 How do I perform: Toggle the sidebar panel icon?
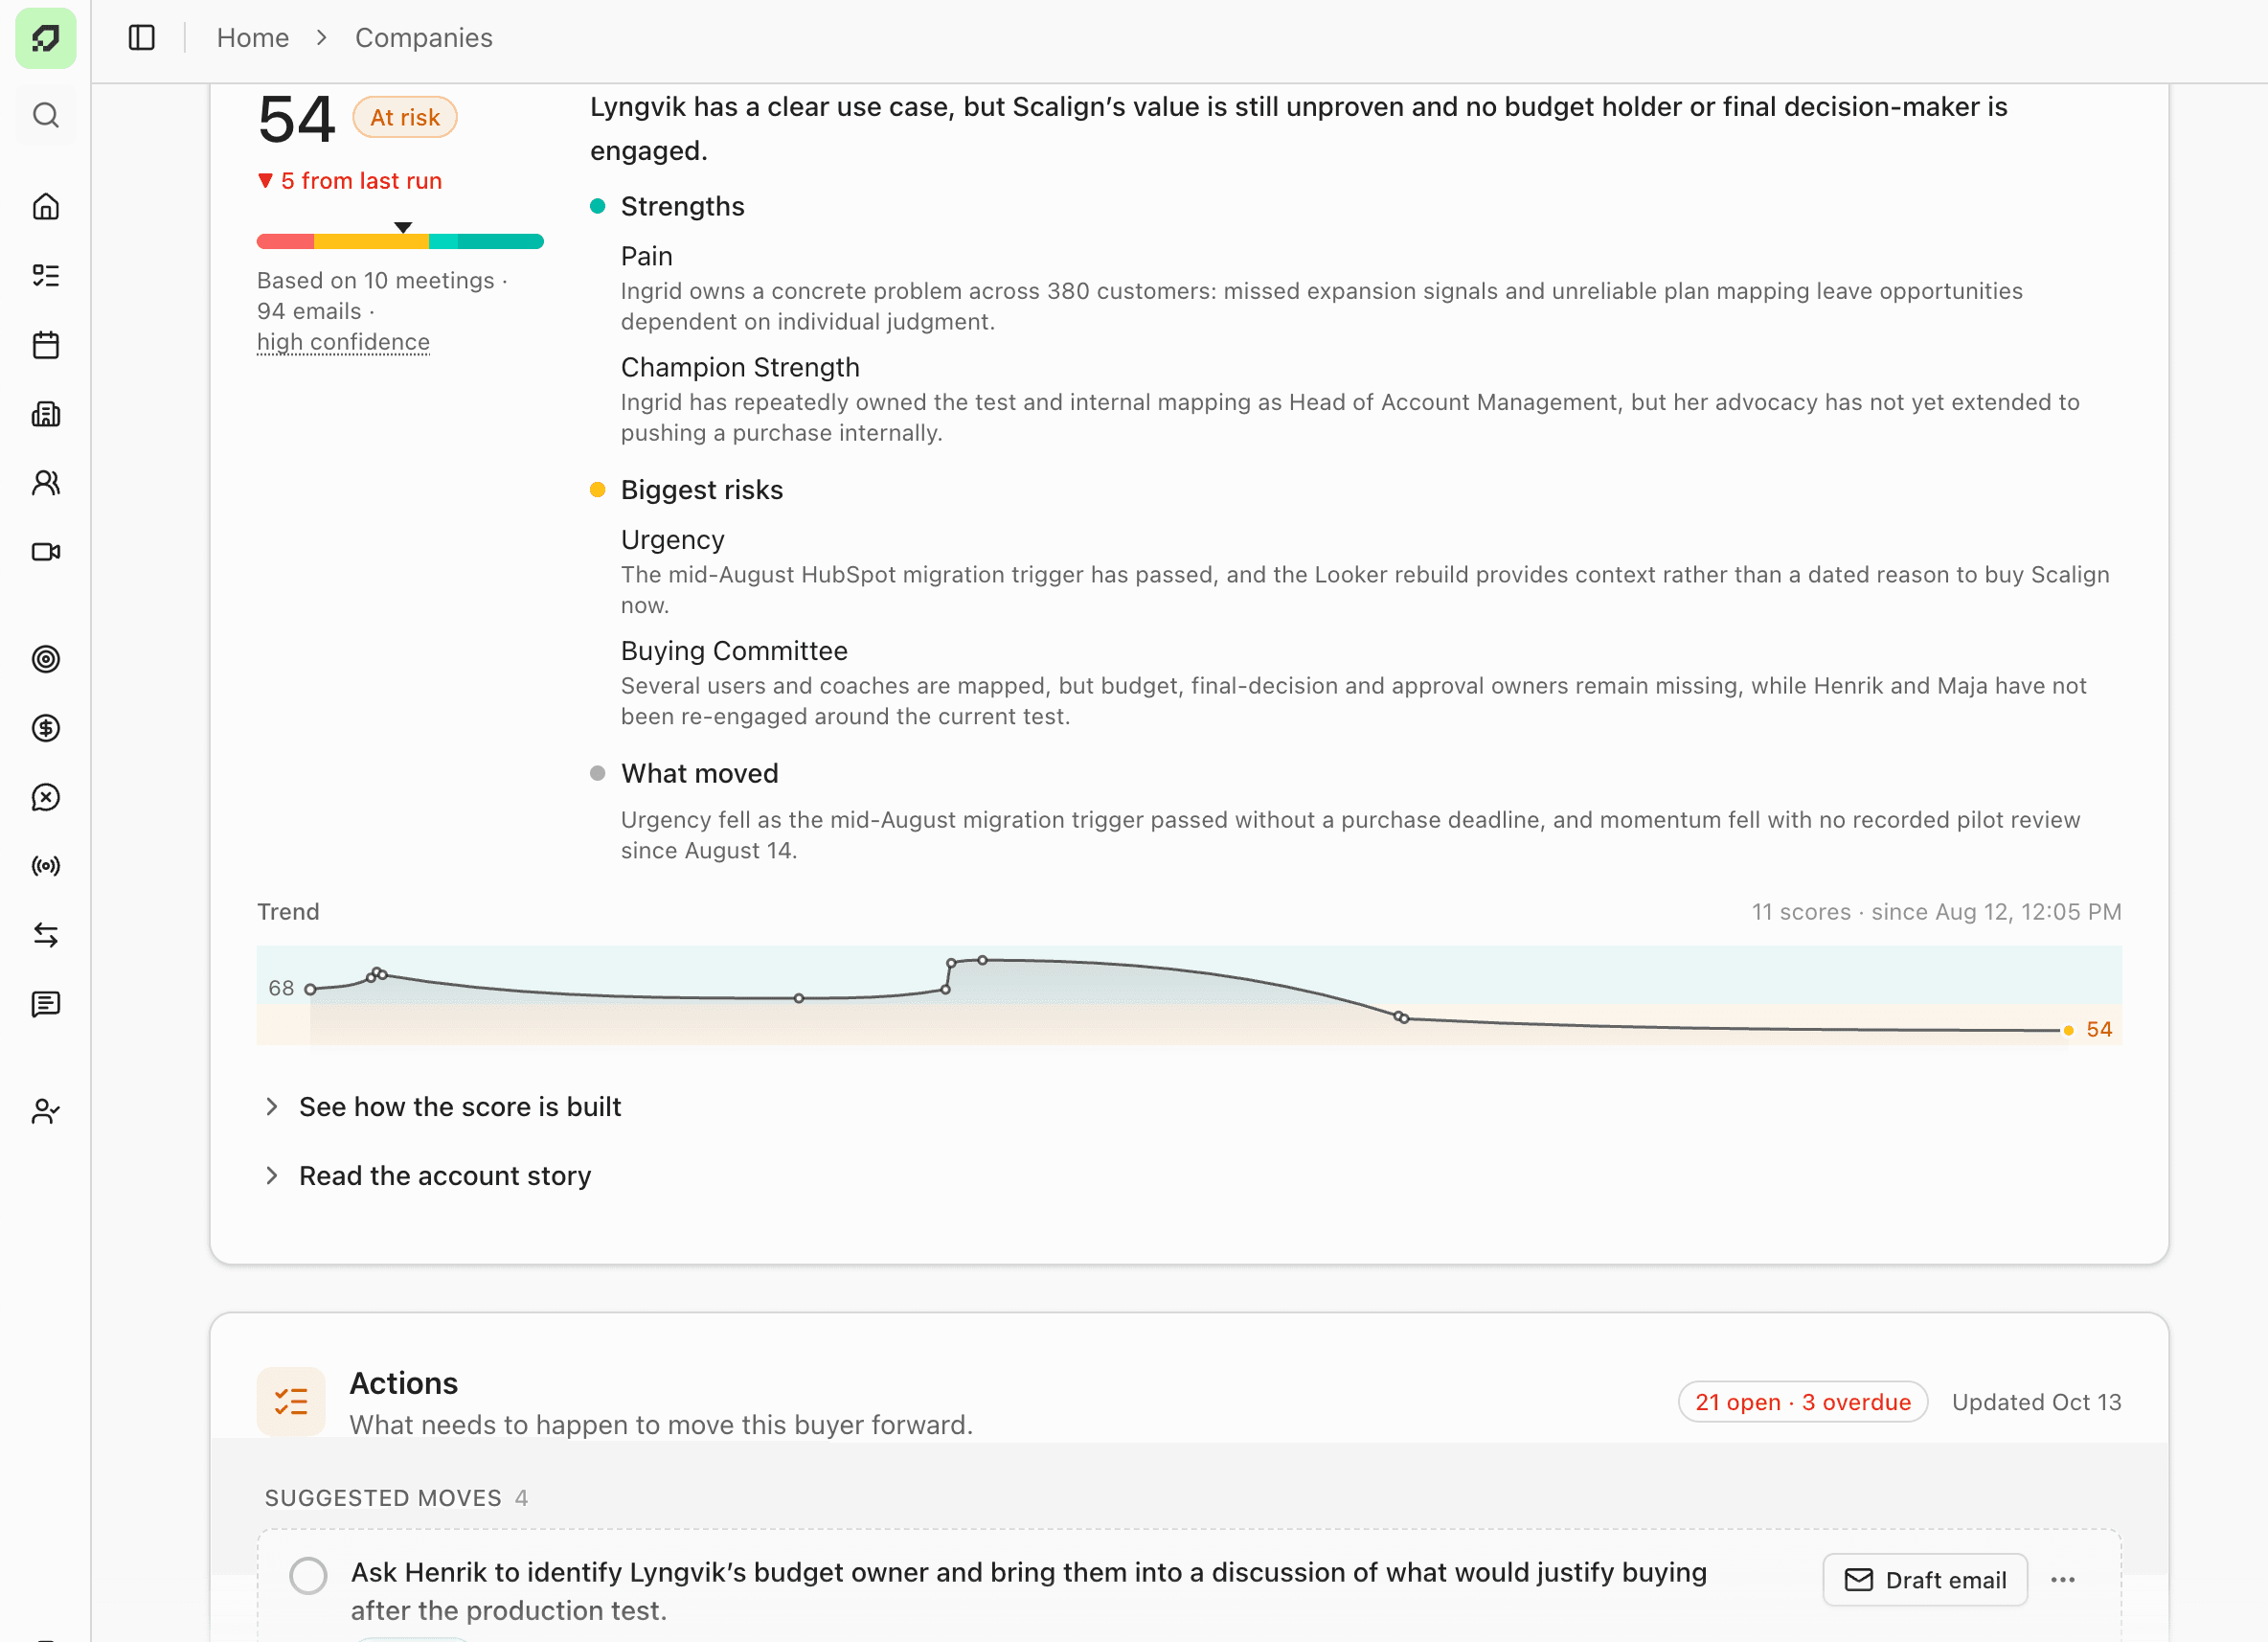(x=142, y=38)
